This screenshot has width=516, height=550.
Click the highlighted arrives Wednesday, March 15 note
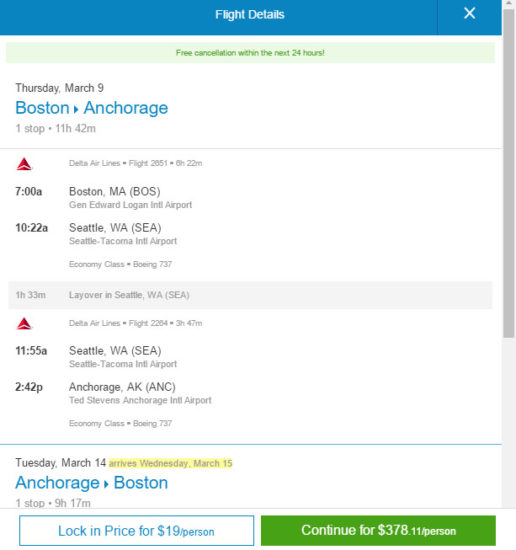[170, 463]
